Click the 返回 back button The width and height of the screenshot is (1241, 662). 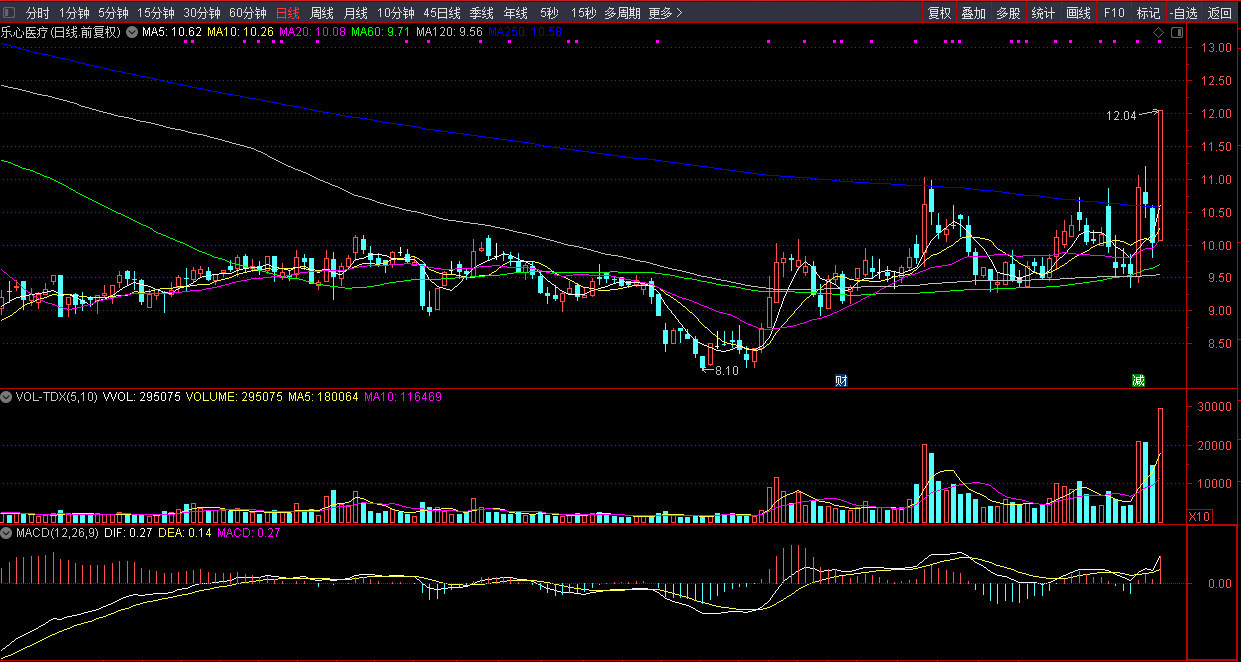pyautogui.click(x=1220, y=13)
